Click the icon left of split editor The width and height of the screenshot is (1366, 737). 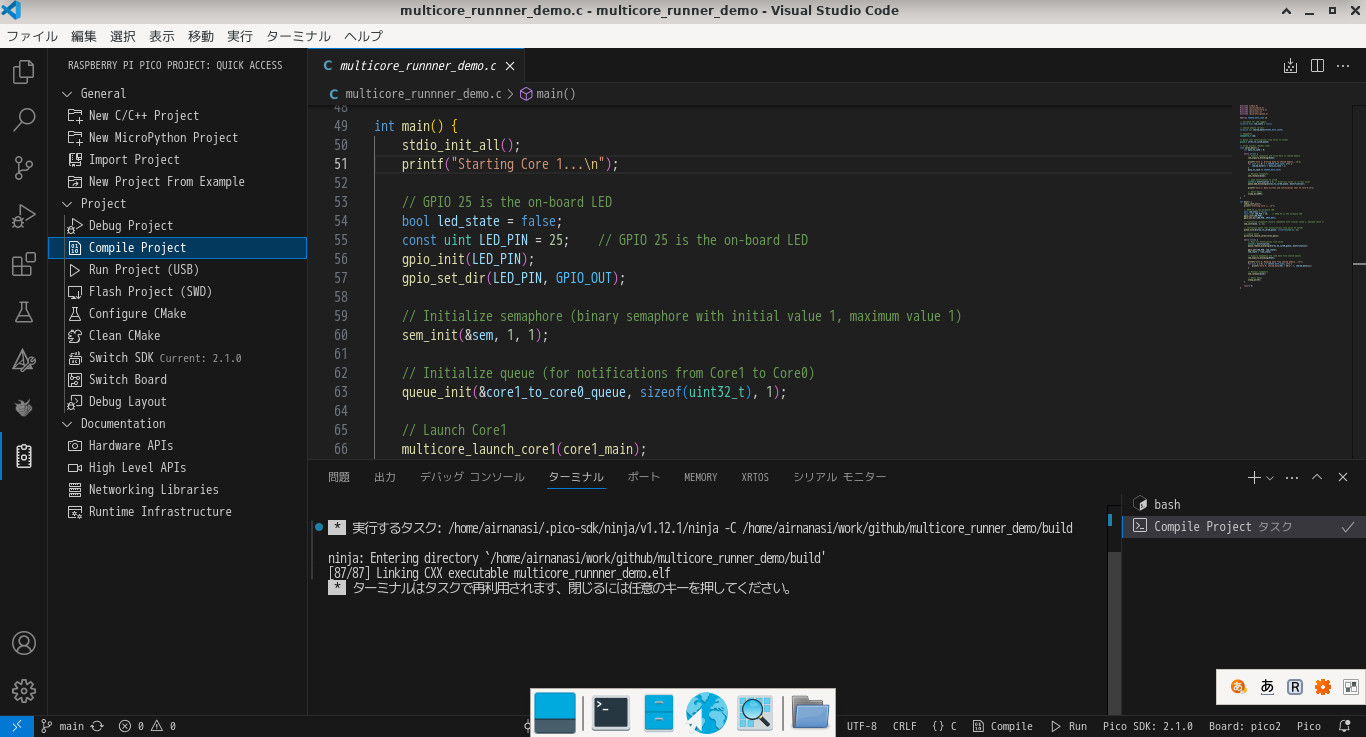[1290, 66]
